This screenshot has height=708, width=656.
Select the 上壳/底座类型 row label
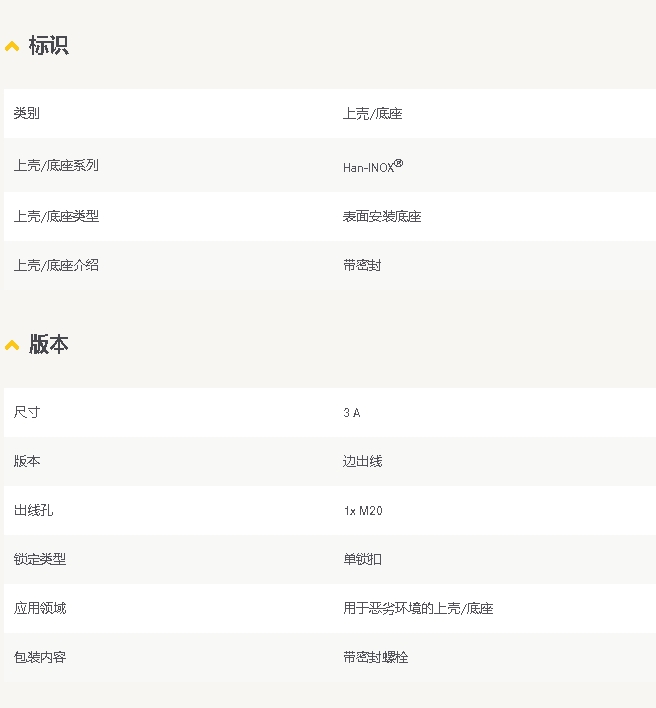[56, 216]
